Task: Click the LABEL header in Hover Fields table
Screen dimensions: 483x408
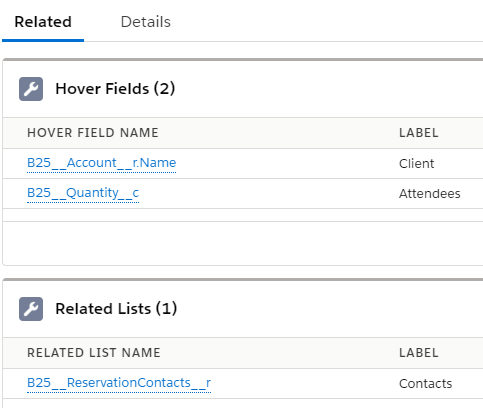Action: pos(419,133)
